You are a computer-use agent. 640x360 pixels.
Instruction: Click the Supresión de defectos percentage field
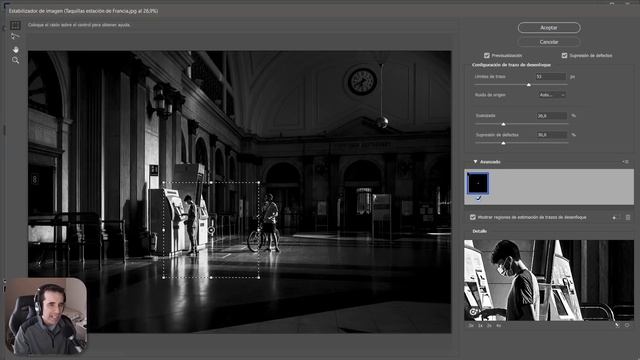(x=551, y=135)
